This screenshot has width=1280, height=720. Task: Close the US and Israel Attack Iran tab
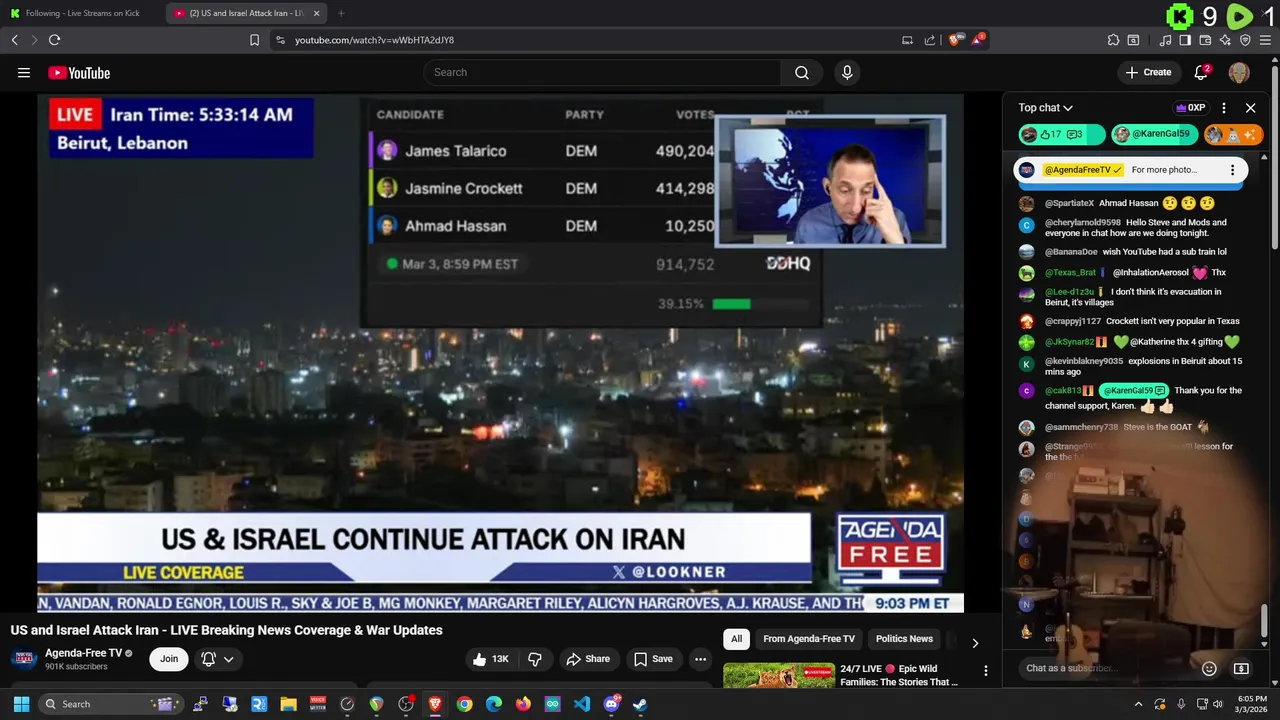click(x=317, y=13)
